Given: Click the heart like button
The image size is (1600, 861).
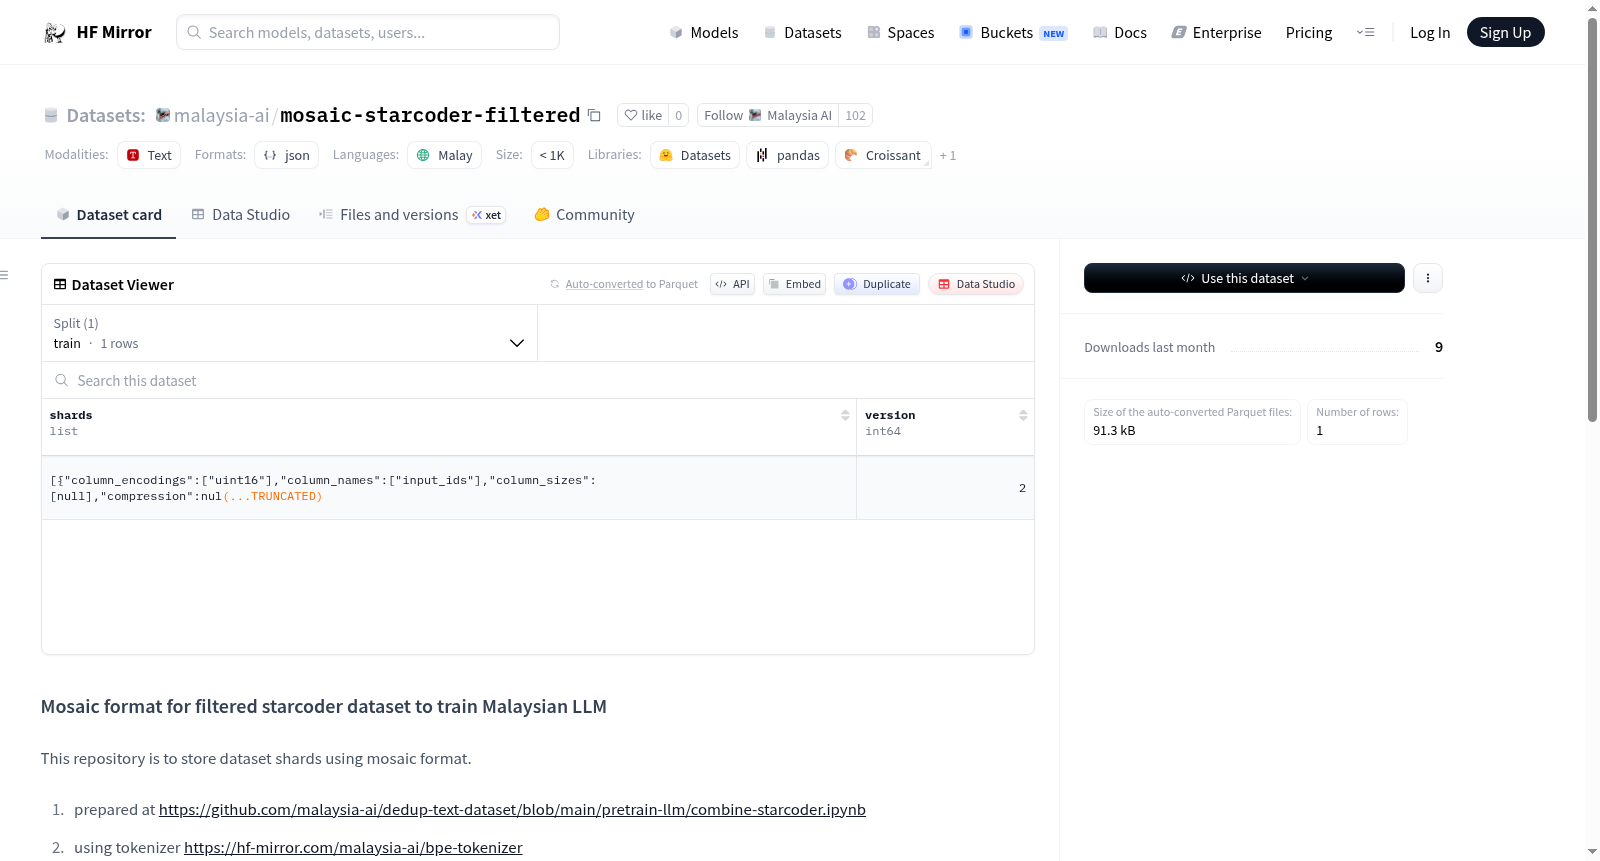Looking at the screenshot, I should 643,115.
